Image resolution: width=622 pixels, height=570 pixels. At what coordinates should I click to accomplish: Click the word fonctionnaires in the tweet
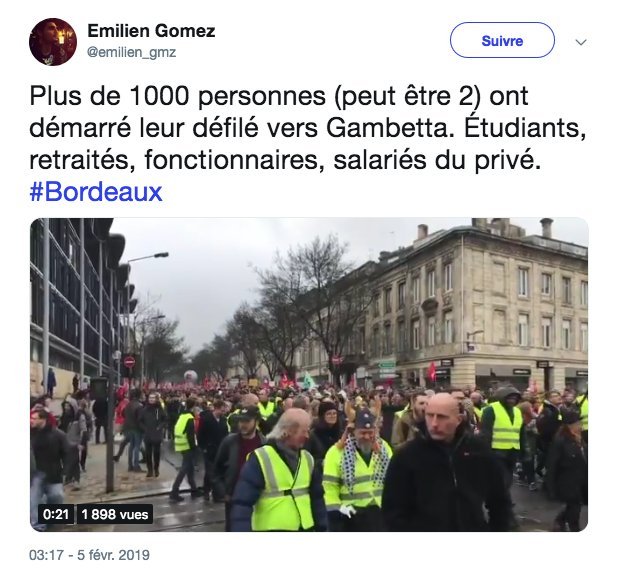232,160
